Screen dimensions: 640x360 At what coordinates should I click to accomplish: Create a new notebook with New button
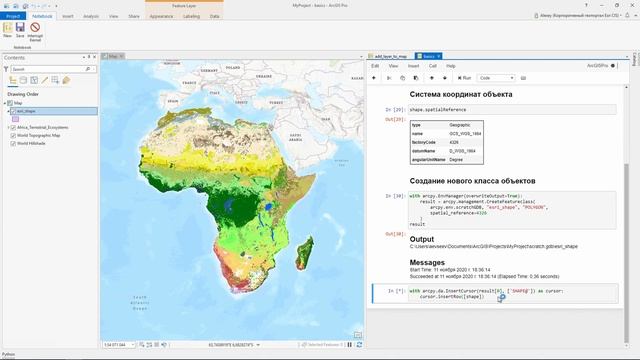click(x=7, y=30)
